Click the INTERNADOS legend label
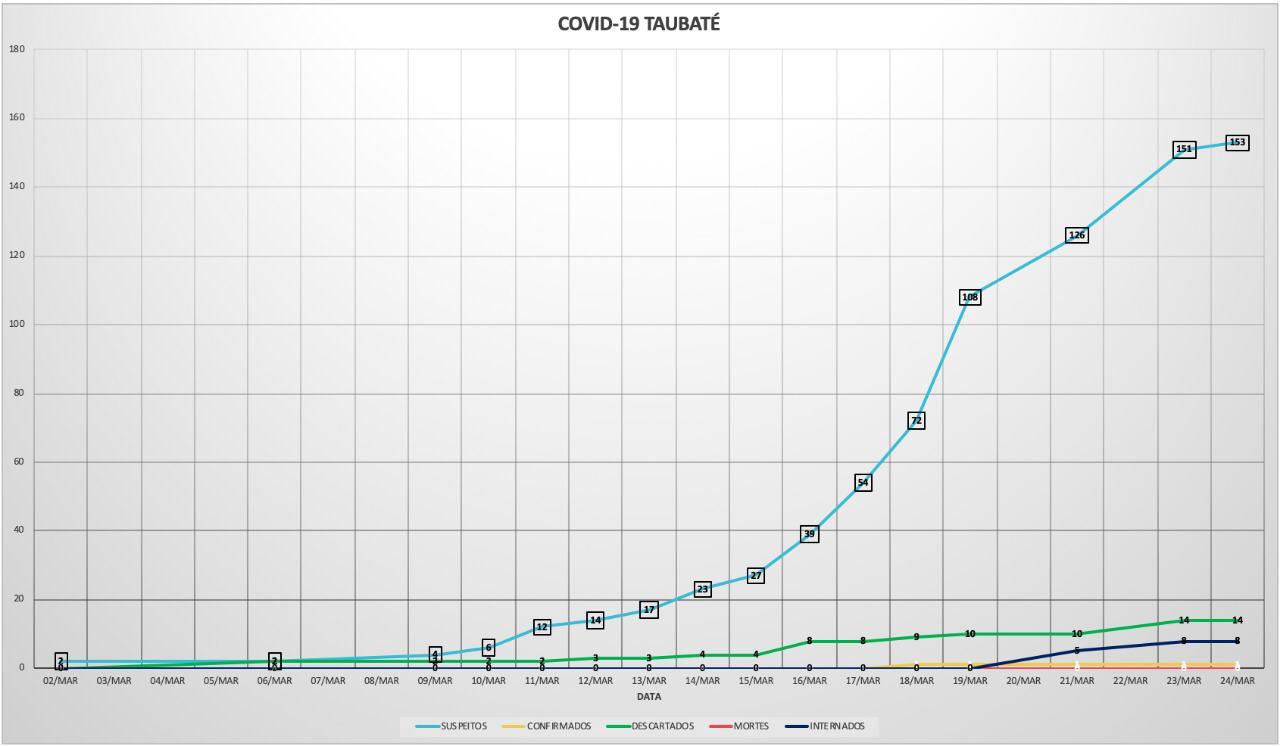The image size is (1280, 746). (x=836, y=726)
